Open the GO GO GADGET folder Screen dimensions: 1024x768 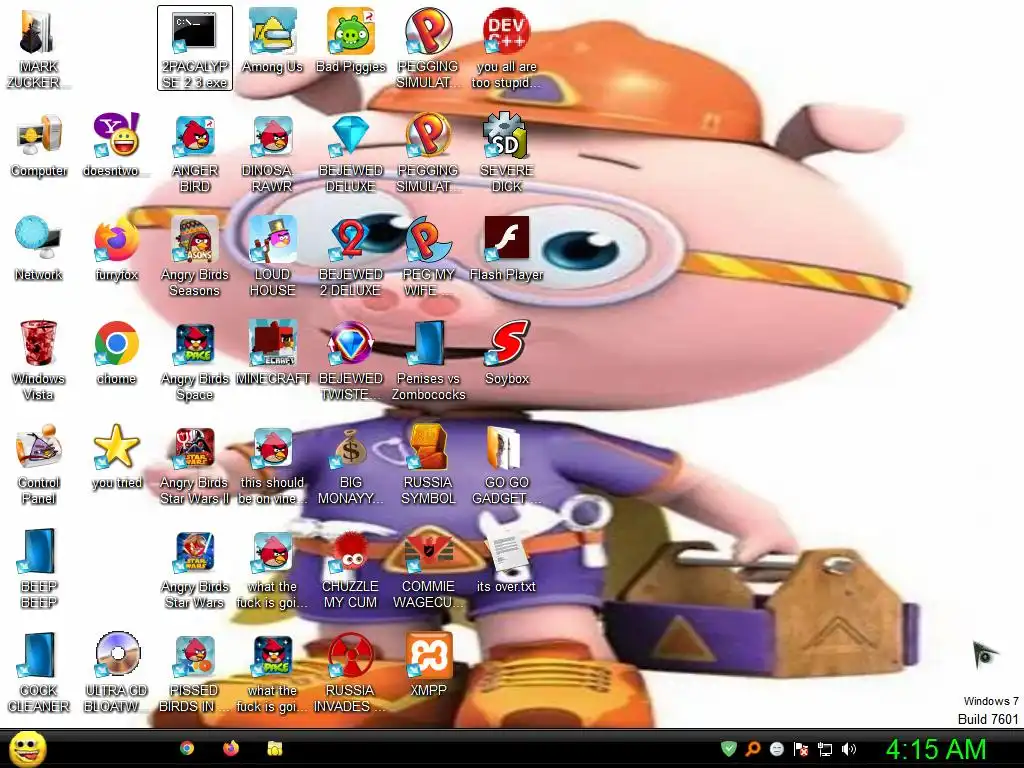click(506, 464)
